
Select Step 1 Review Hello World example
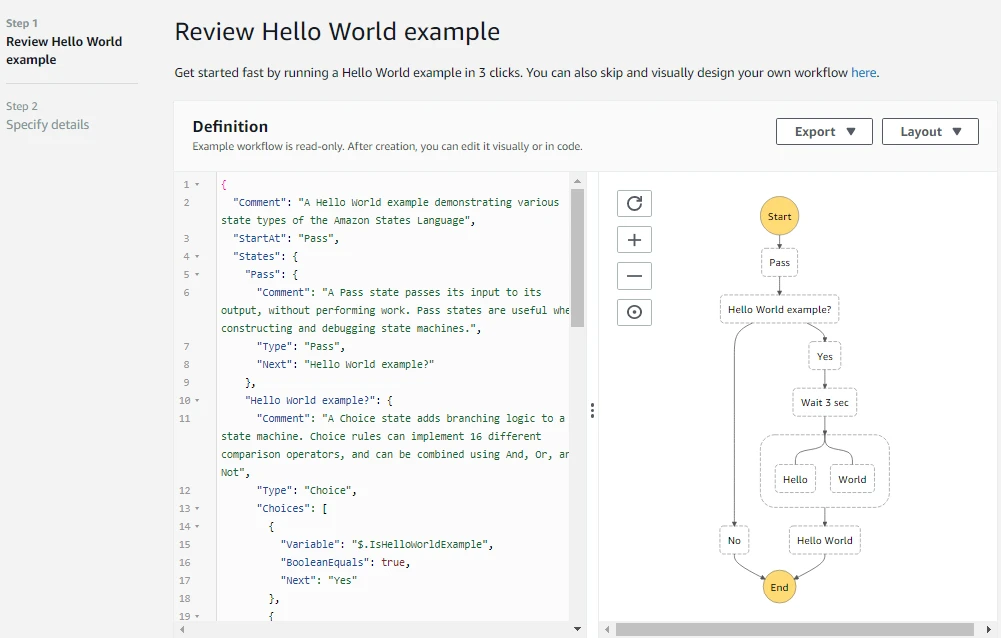64,50
